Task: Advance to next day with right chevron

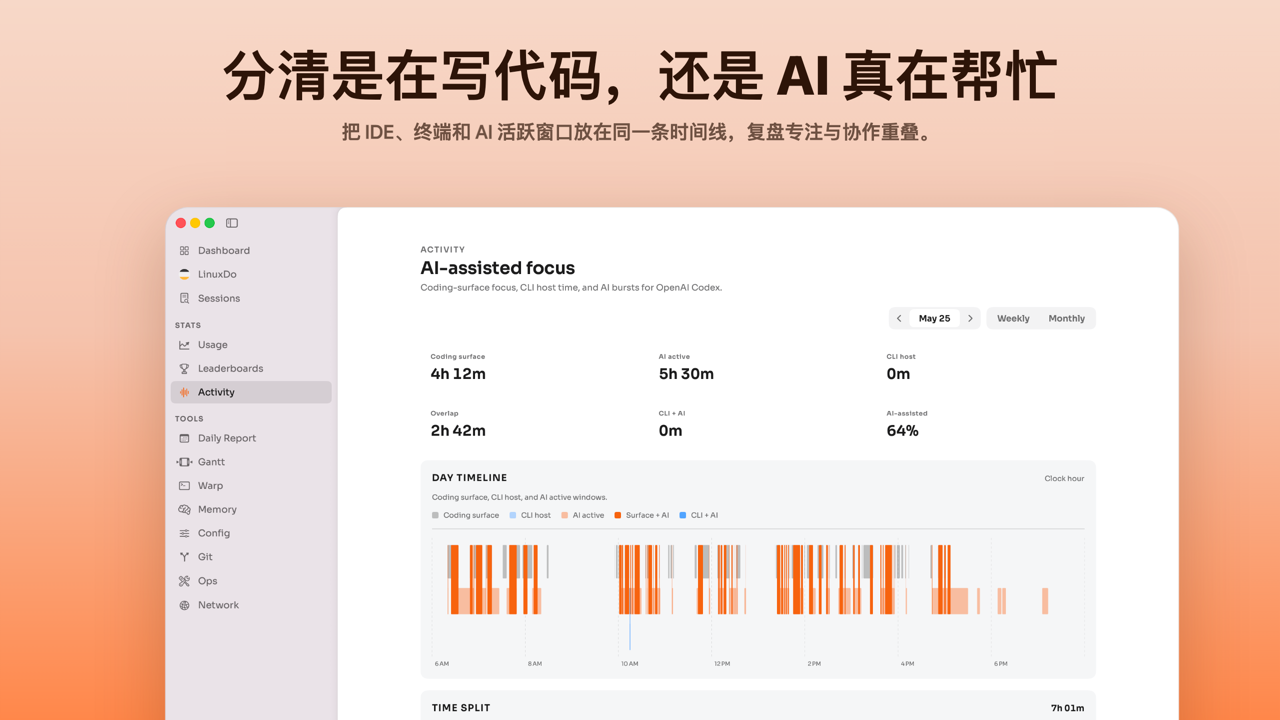Action: pos(970,318)
